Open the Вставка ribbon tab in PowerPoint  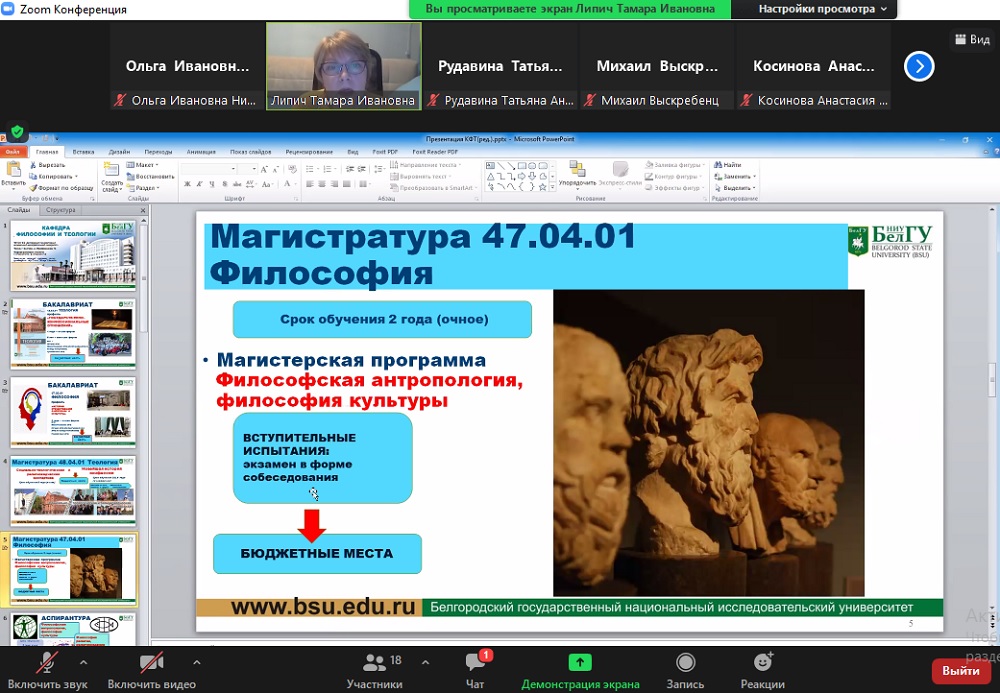point(84,151)
